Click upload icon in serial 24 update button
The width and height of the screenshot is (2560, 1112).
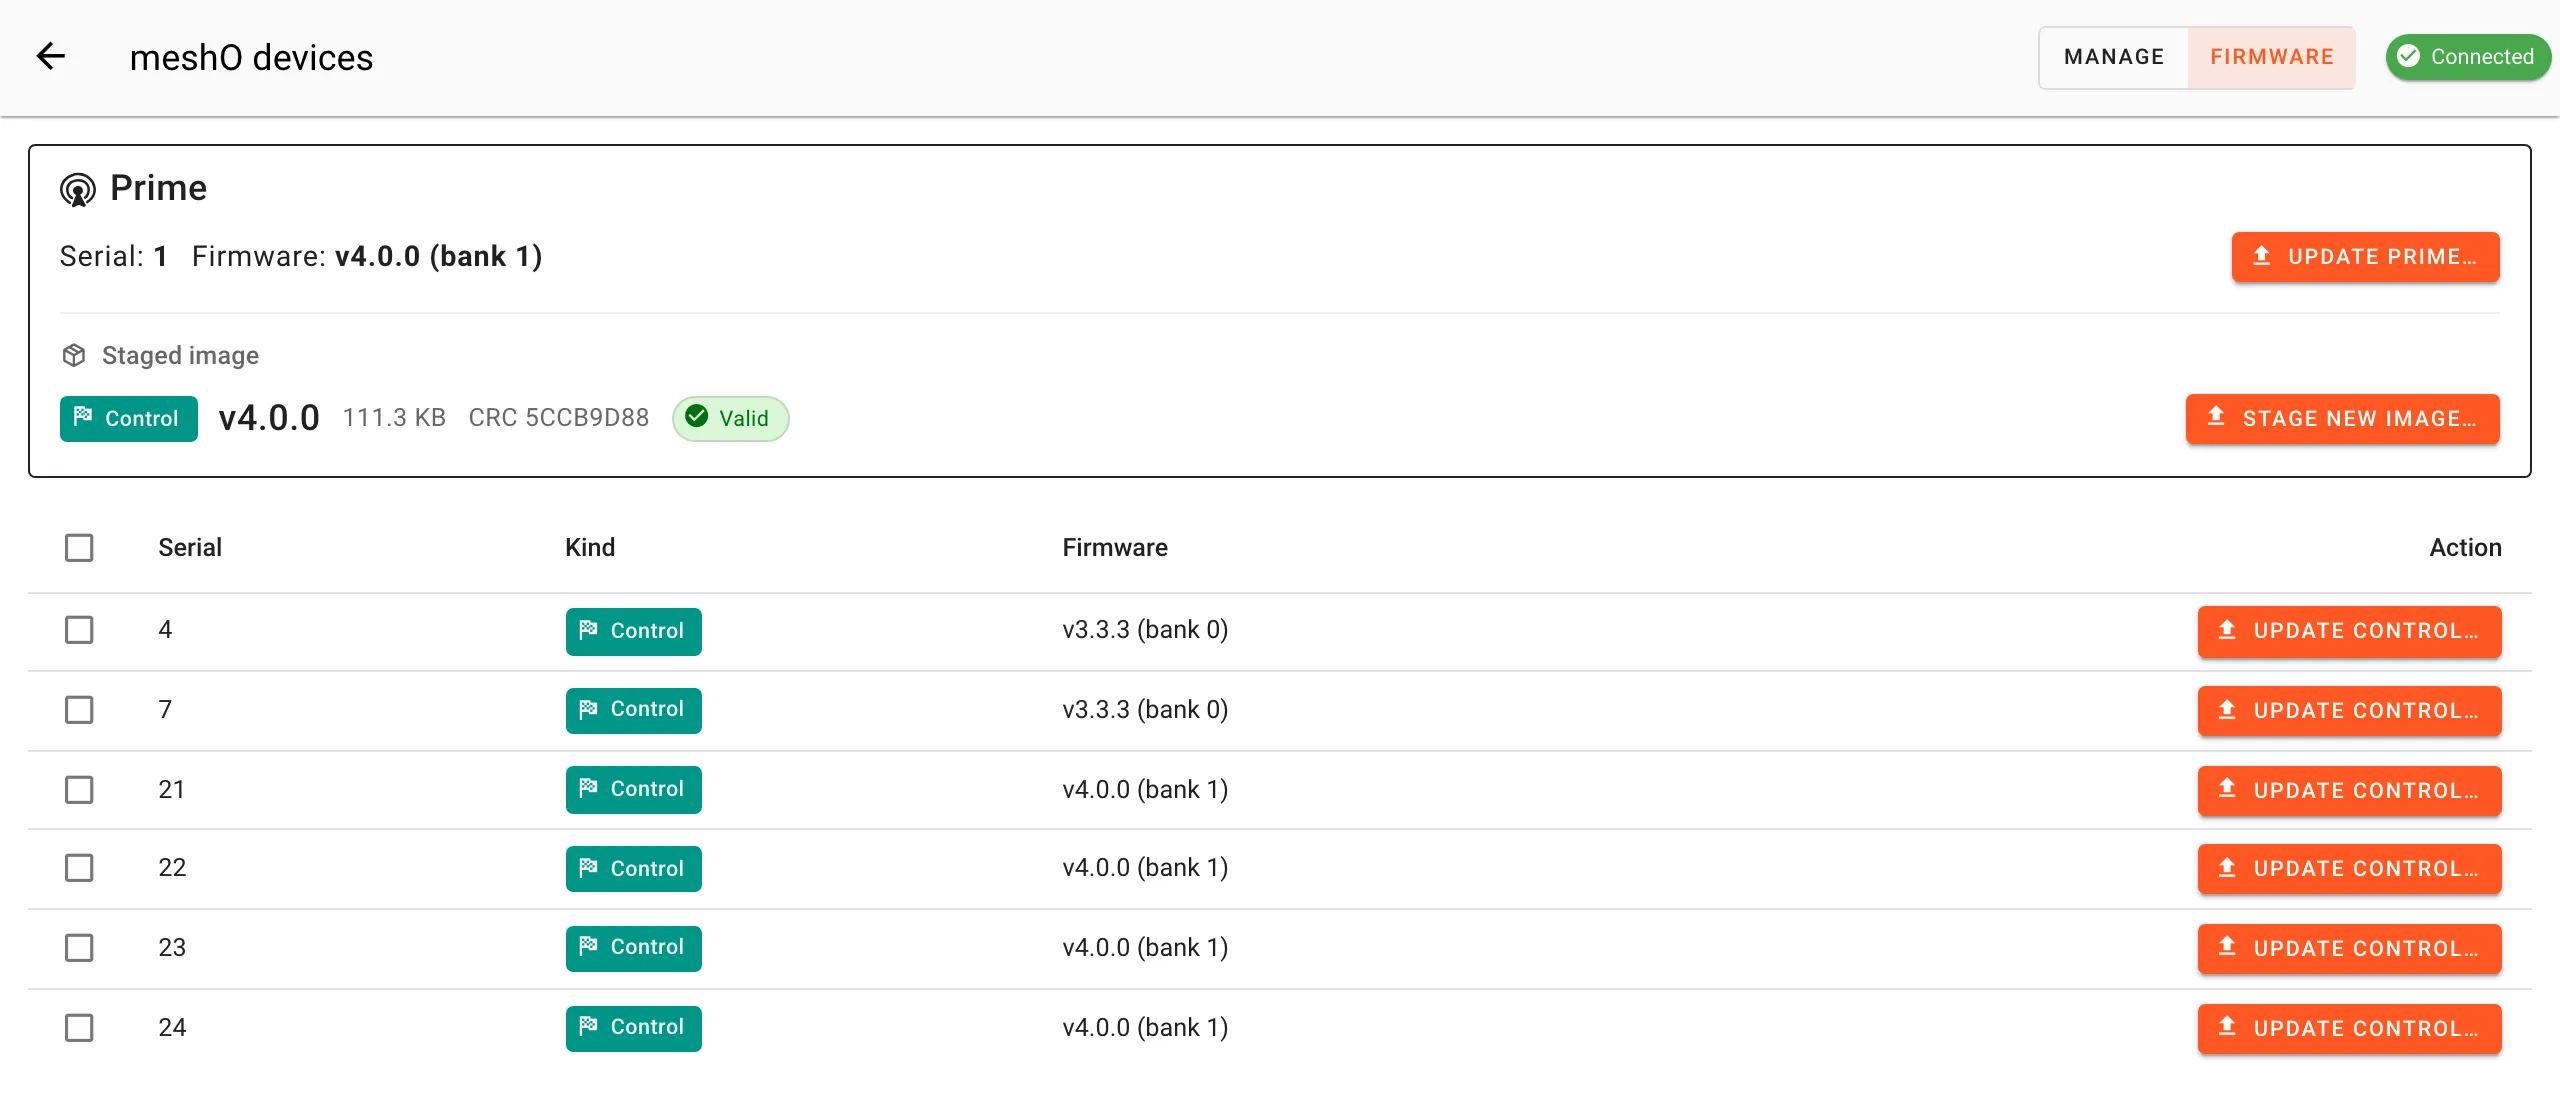click(2227, 1027)
